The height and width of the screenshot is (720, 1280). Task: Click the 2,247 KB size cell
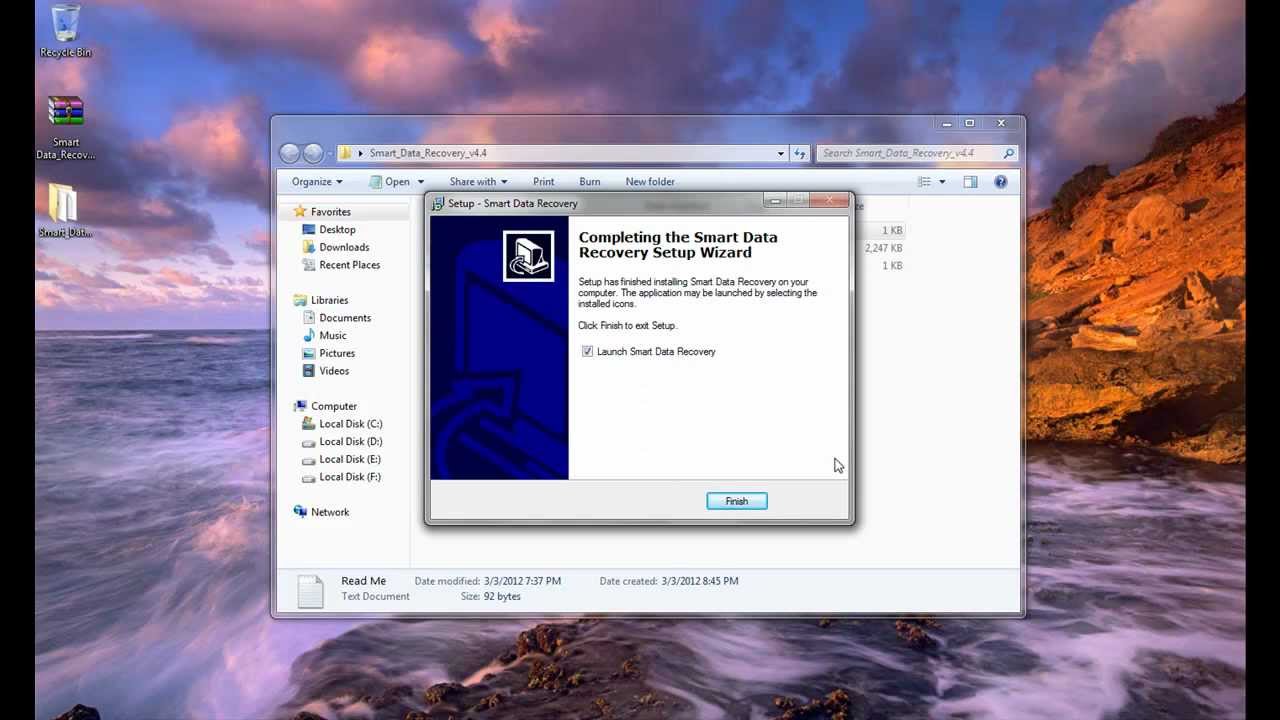[x=884, y=248]
